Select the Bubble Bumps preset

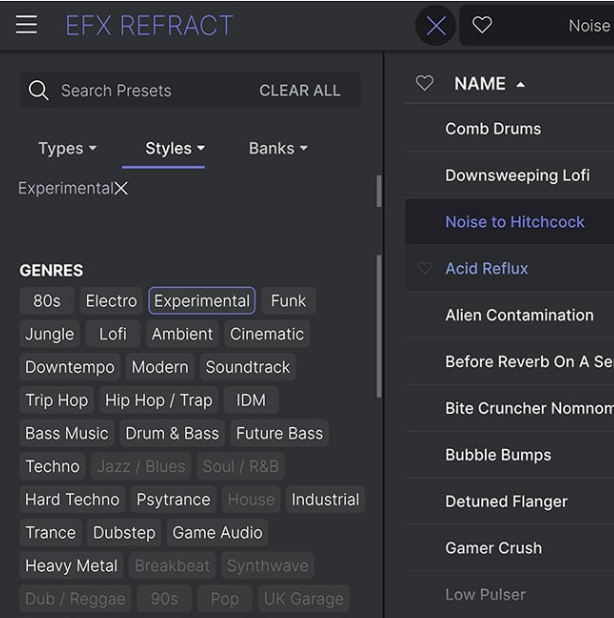tap(498, 455)
